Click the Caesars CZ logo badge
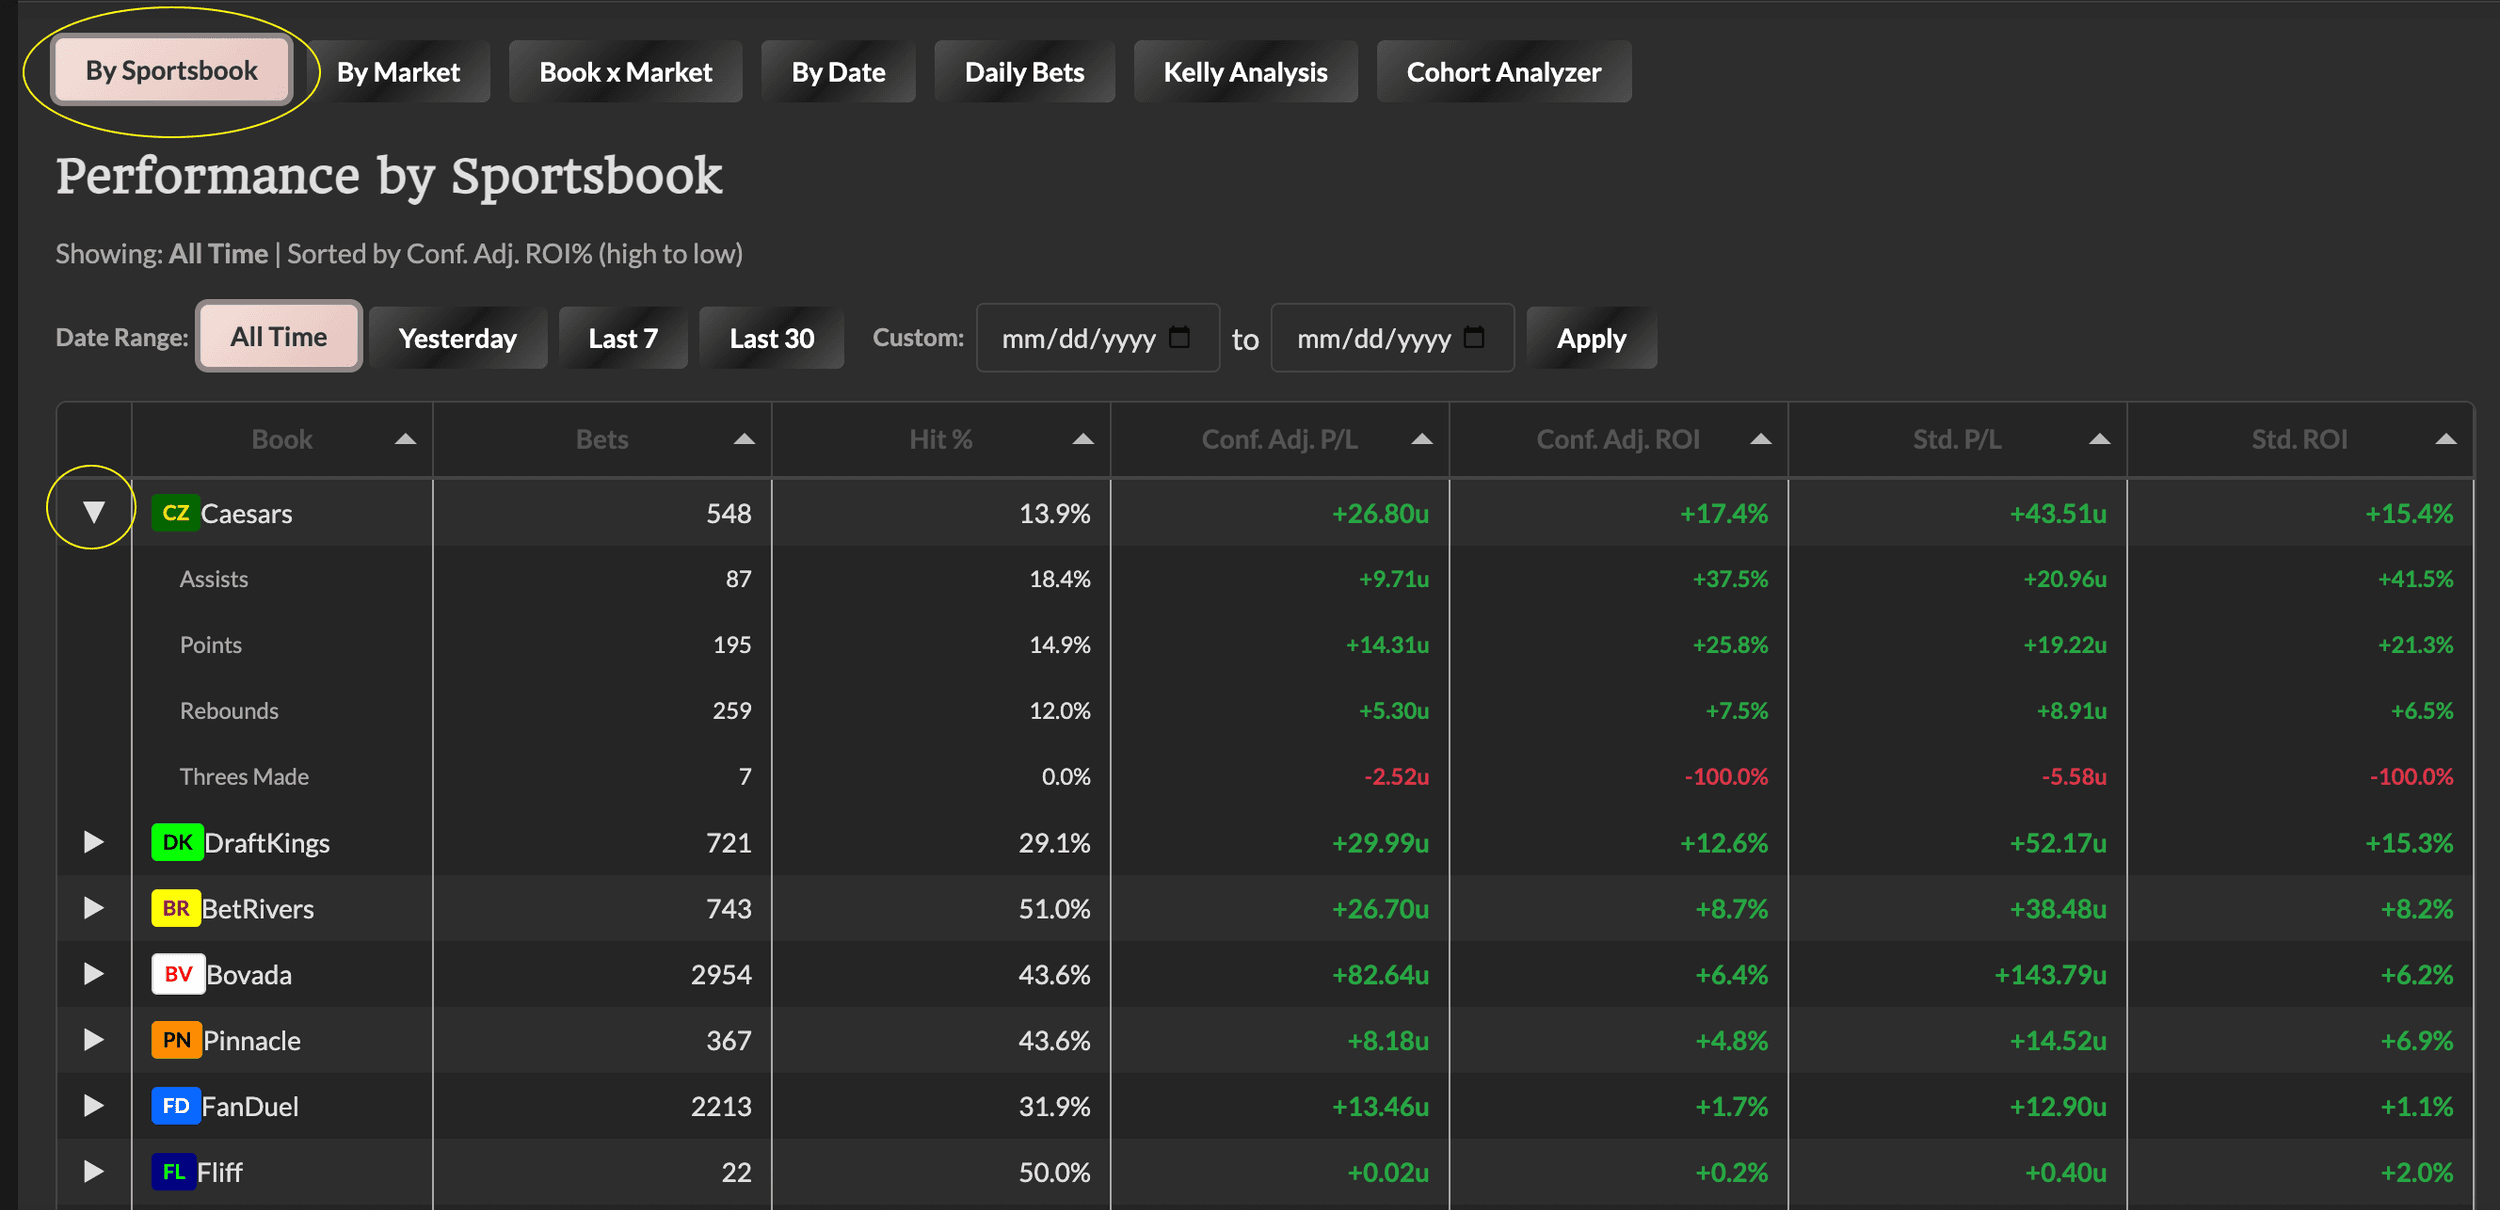This screenshot has height=1210, width=2500. point(175,513)
